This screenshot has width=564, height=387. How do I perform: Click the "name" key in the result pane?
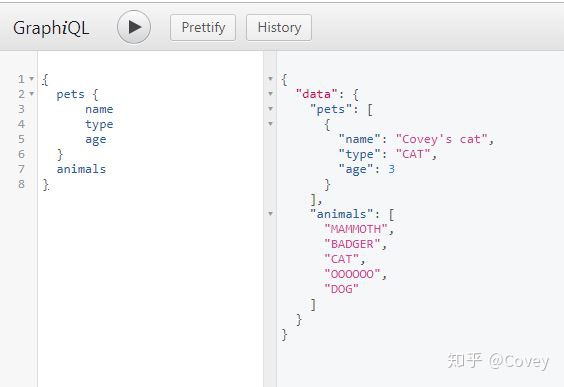point(359,139)
